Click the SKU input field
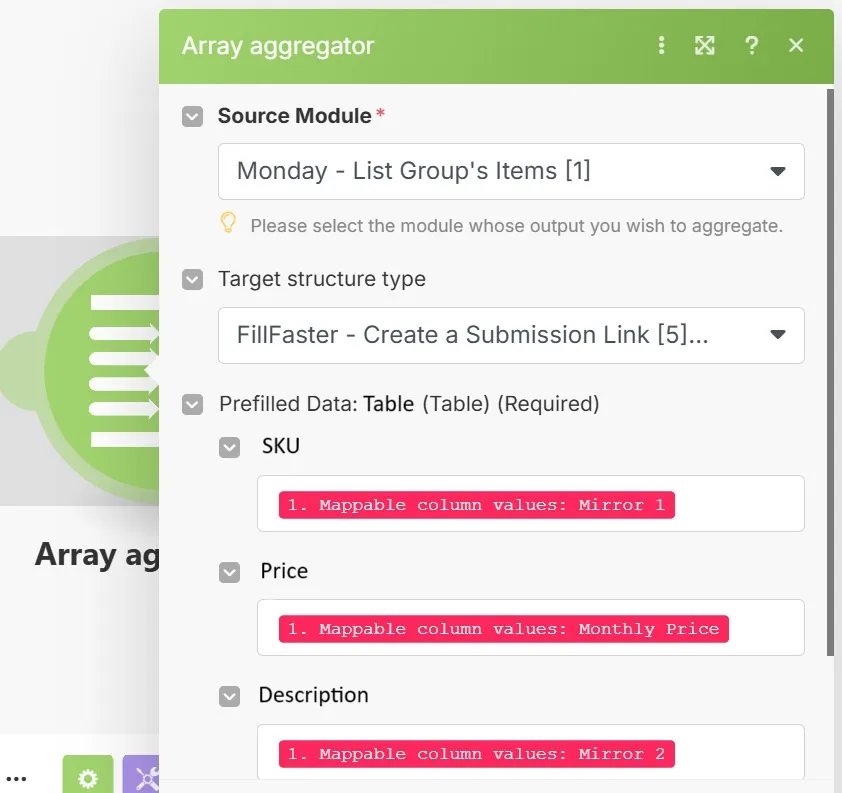This screenshot has height=793, width=842. pos(531,504)
